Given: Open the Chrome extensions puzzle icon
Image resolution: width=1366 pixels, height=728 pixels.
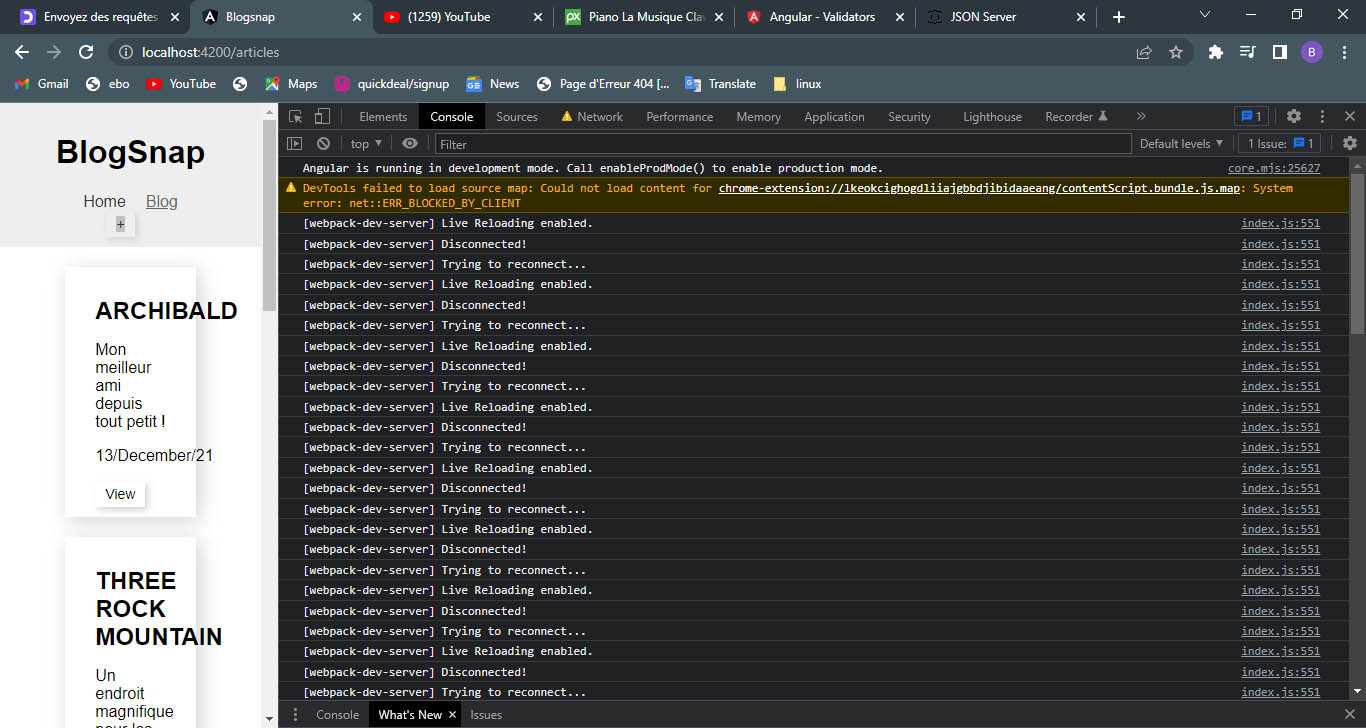Looking at the screenshot, I should click(x=1215, y=52).
